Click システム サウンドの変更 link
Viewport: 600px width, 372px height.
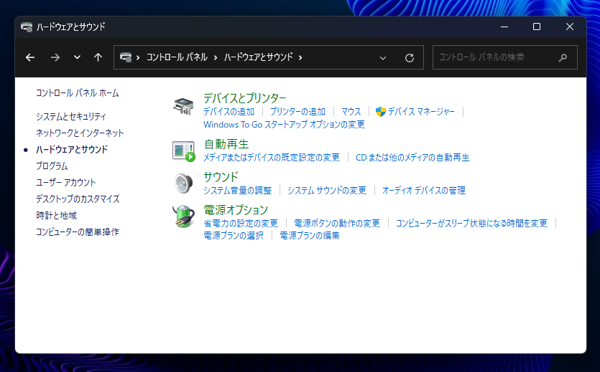pyautogui.click(x=327, y=190)
